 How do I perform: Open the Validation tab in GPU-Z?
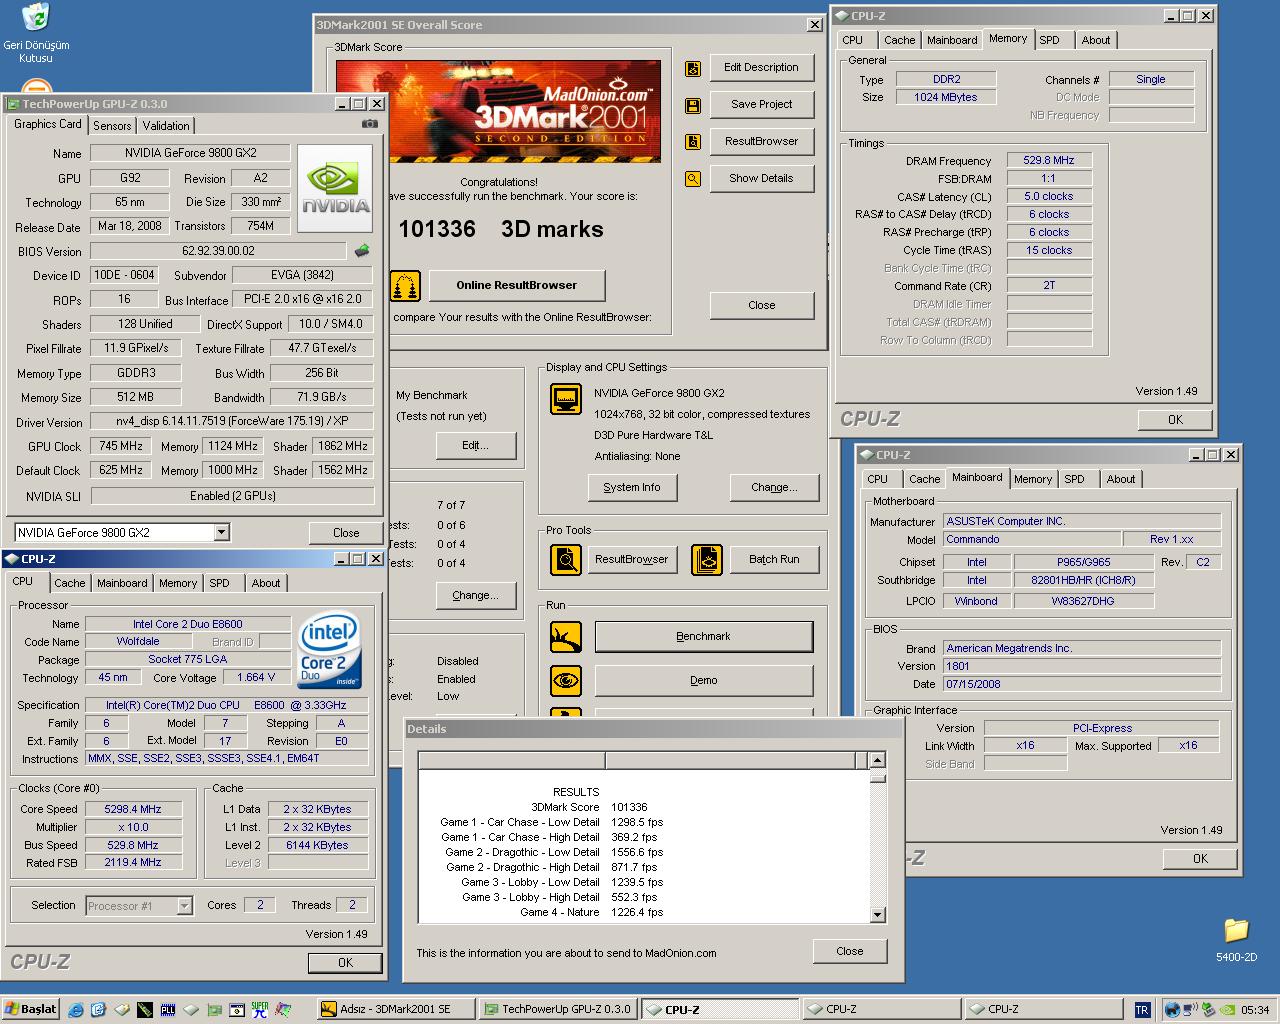coord(166,126)
